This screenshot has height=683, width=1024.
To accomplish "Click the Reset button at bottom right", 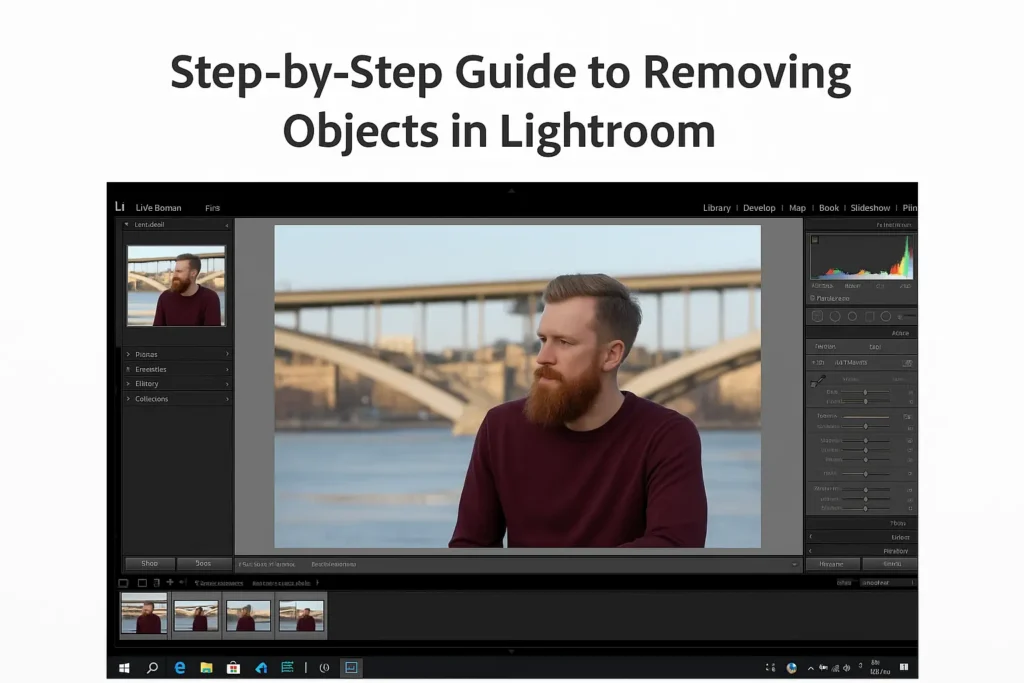I will 892,563.
